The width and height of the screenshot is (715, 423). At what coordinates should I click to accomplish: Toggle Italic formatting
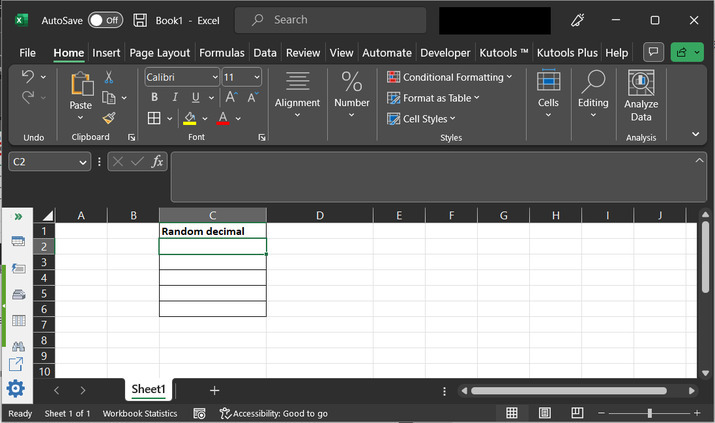click(175, 97)
